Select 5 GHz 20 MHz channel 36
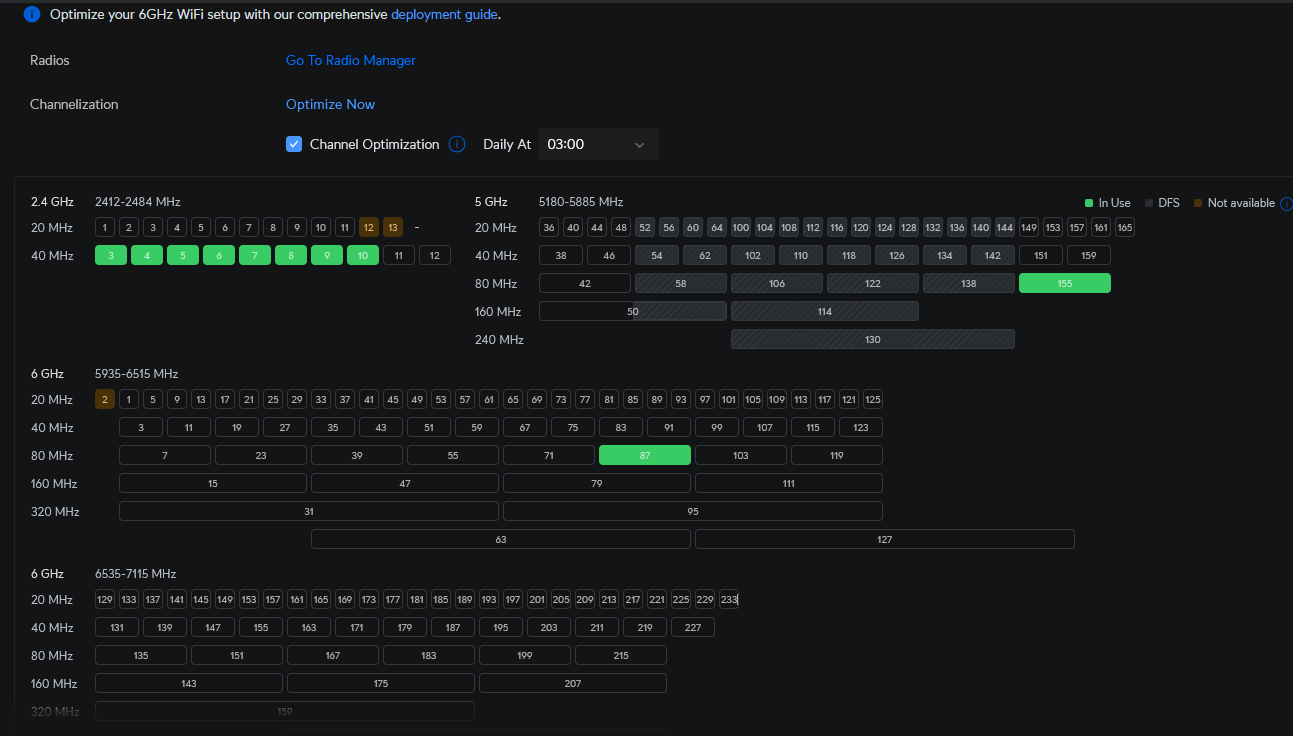 (549, 227)
